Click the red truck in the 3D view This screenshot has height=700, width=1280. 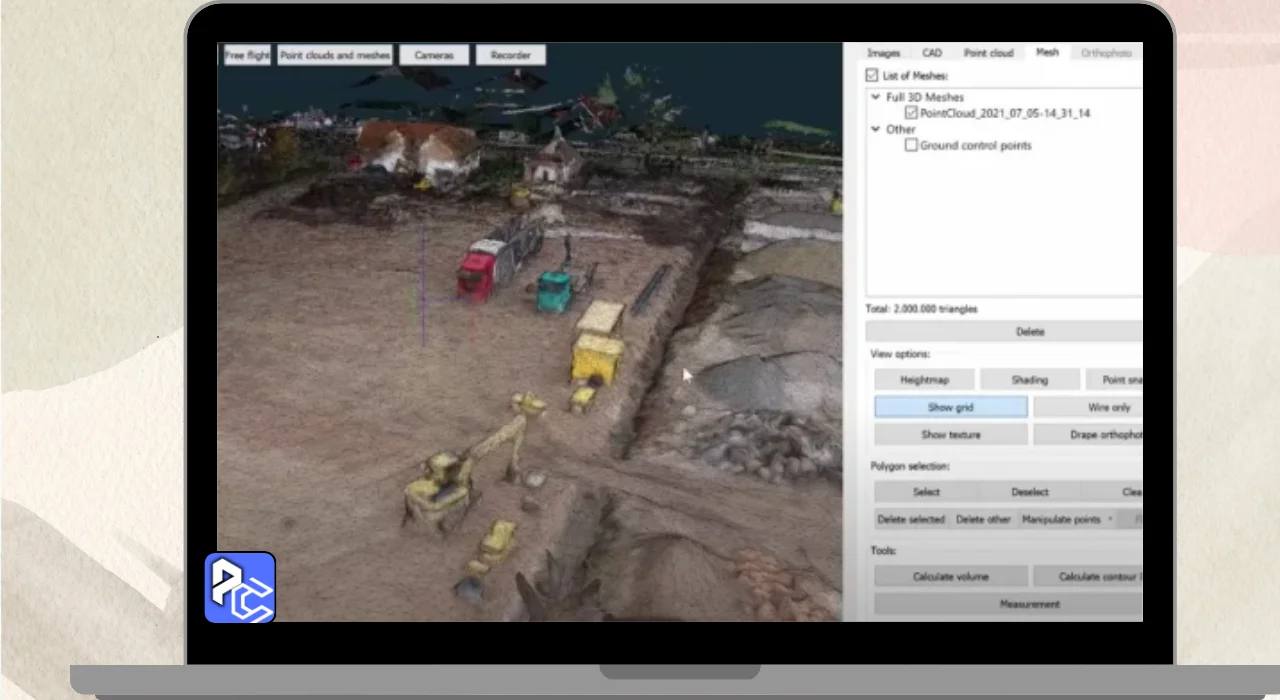pyautogui.click(x=477, y=273)
